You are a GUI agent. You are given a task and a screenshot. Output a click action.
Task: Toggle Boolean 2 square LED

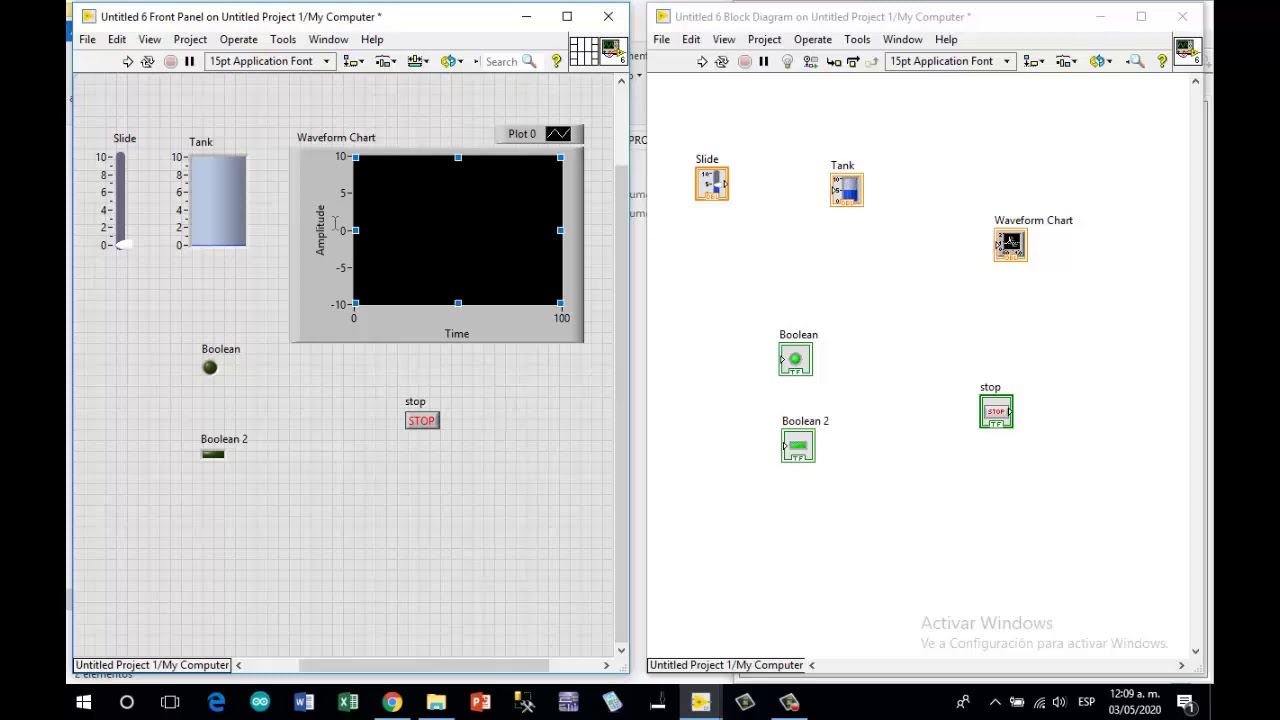213,454
